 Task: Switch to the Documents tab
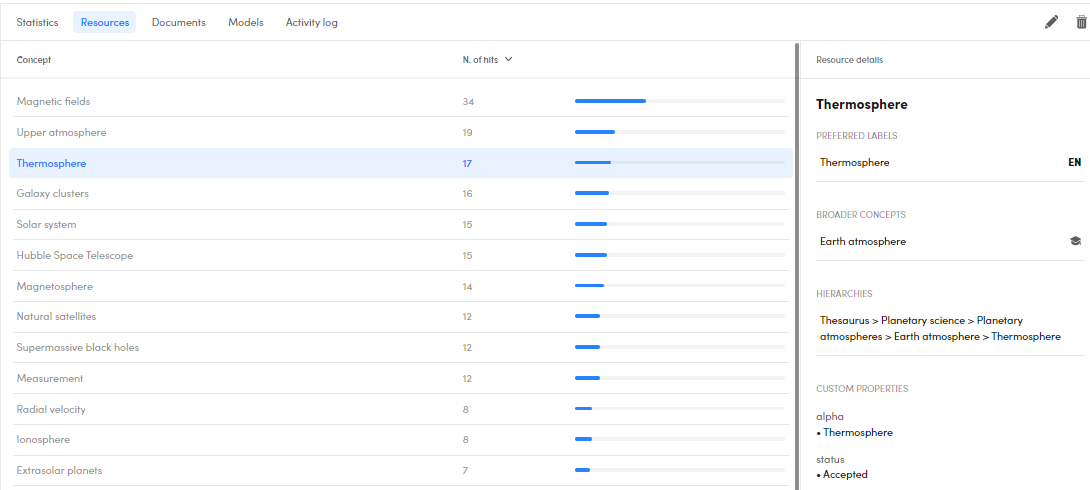tap(178, 22)
